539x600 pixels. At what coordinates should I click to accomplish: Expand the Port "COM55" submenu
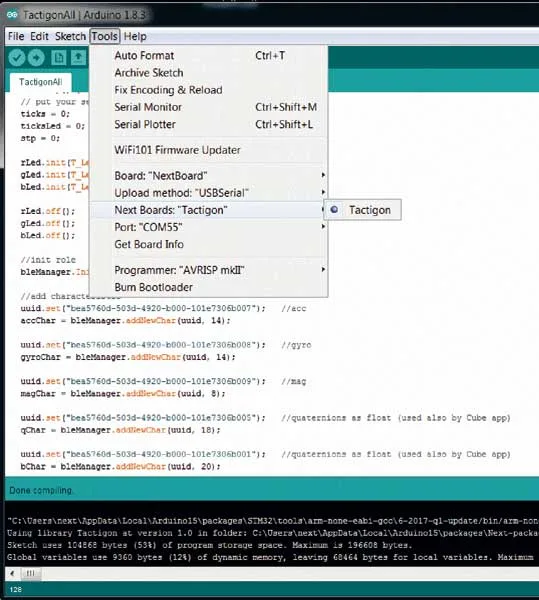click(x=209, y=227)
